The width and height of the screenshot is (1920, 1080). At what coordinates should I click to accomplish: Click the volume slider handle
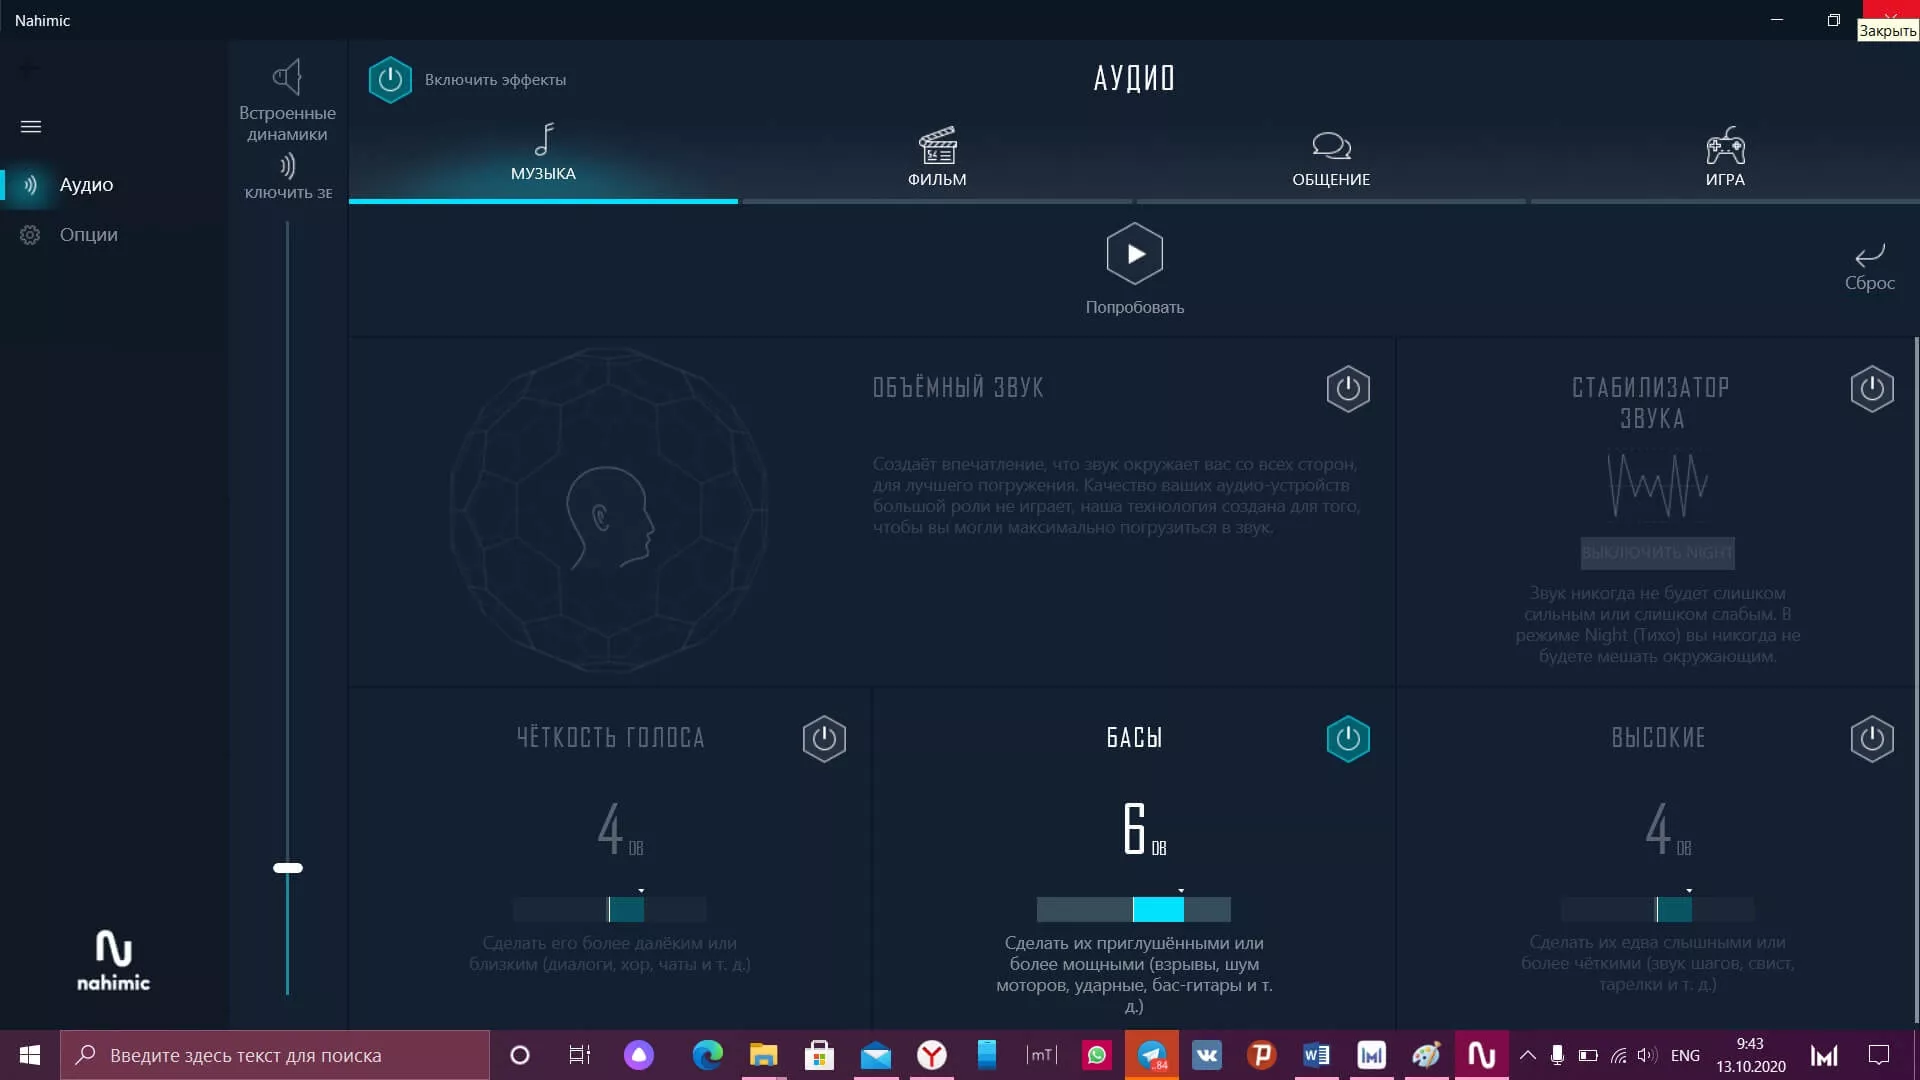click(288, 868)
